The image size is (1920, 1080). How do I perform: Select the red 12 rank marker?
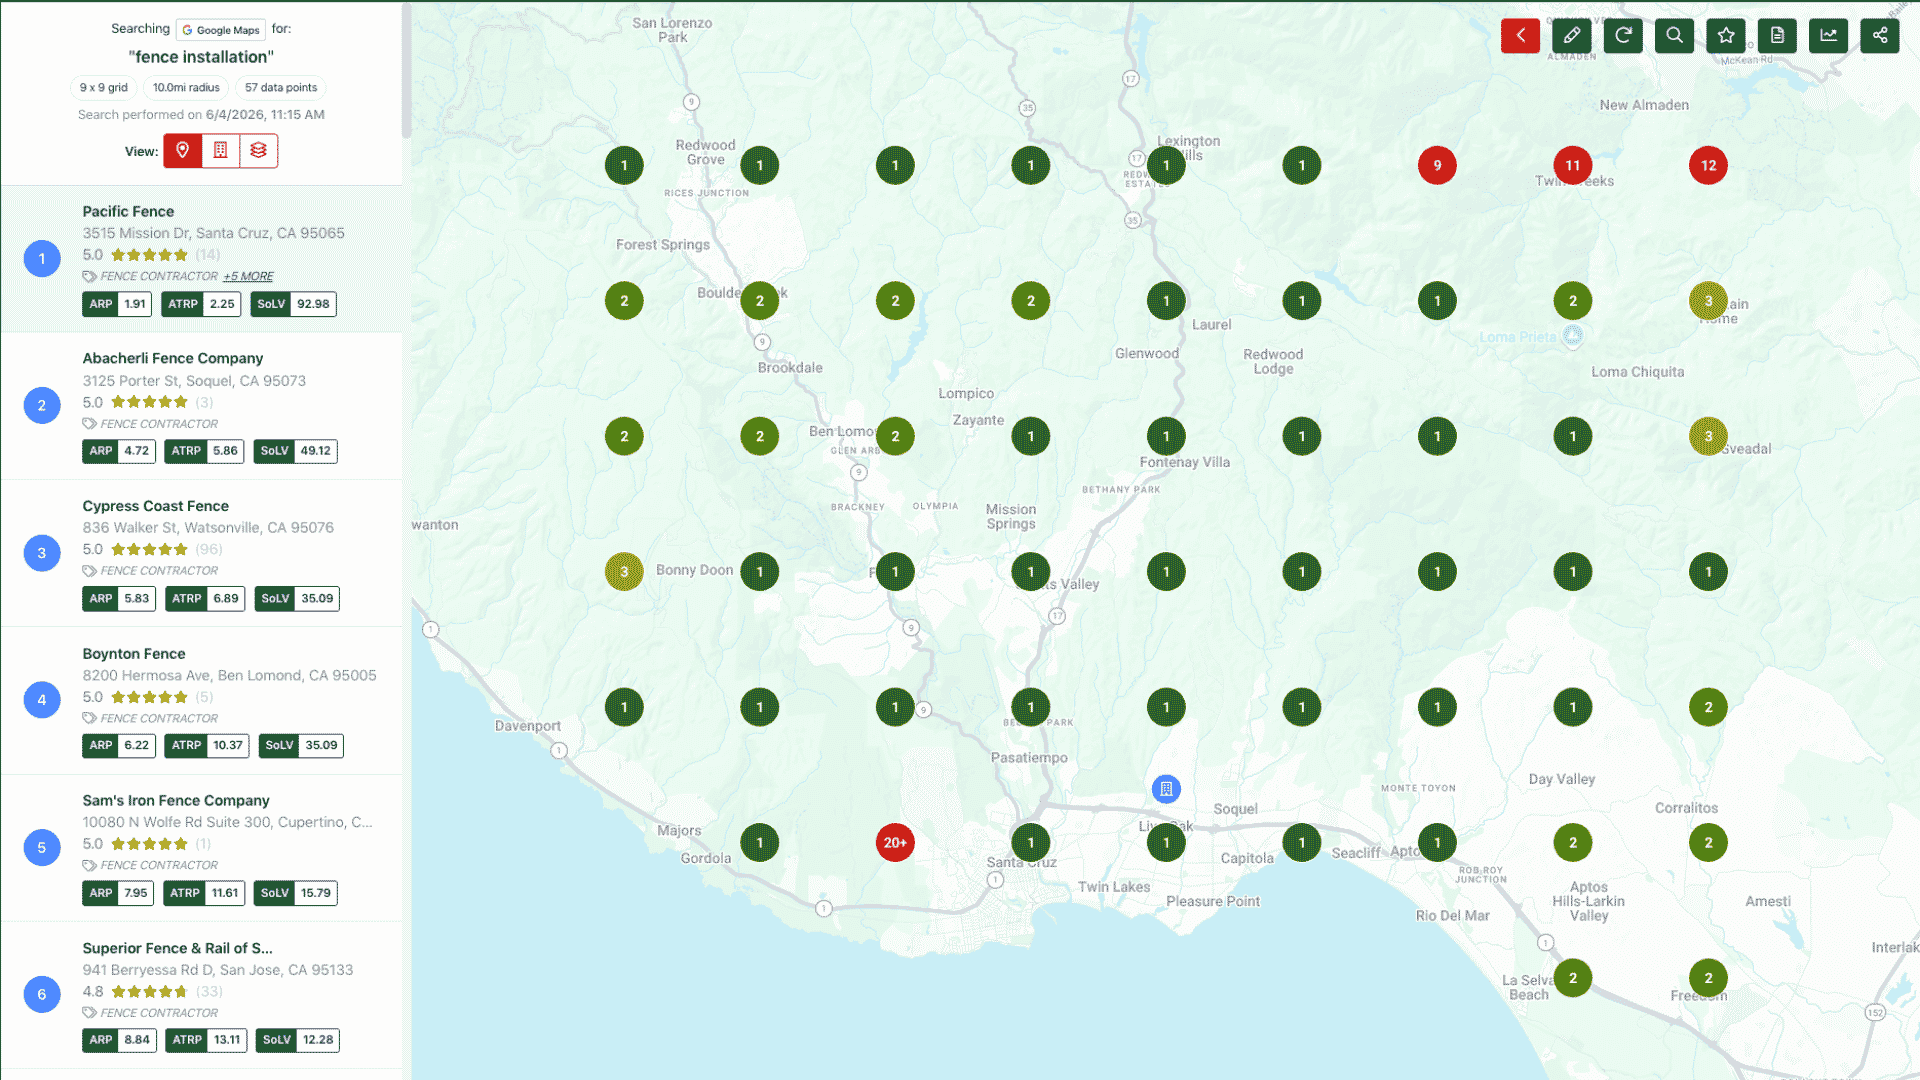(1708, 166)
